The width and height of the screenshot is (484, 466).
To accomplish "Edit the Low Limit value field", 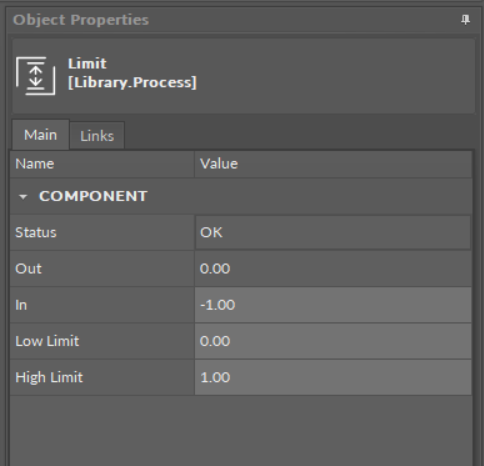I will coord(333,341).
